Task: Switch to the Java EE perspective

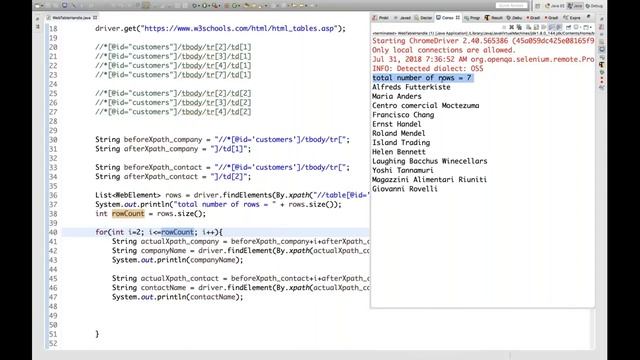Action: point(554,6)
